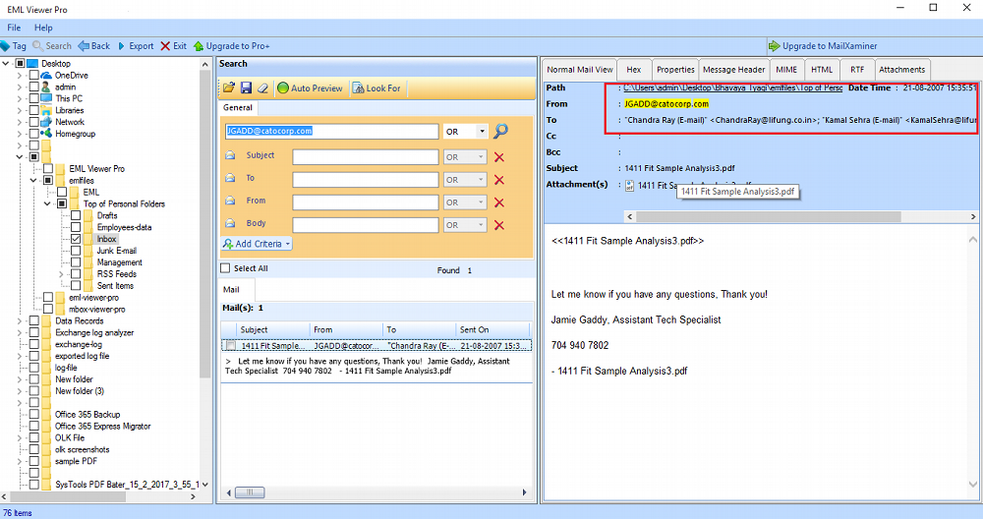Collapse the Desktop tree node

coord(6,63)
